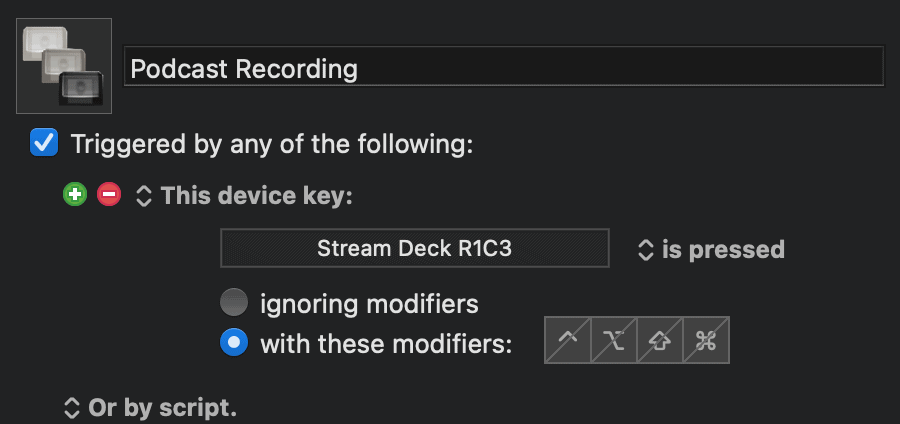Toggle the Shift modifier key icon
This screenshot has width=900, height=424.
(660, 340)
